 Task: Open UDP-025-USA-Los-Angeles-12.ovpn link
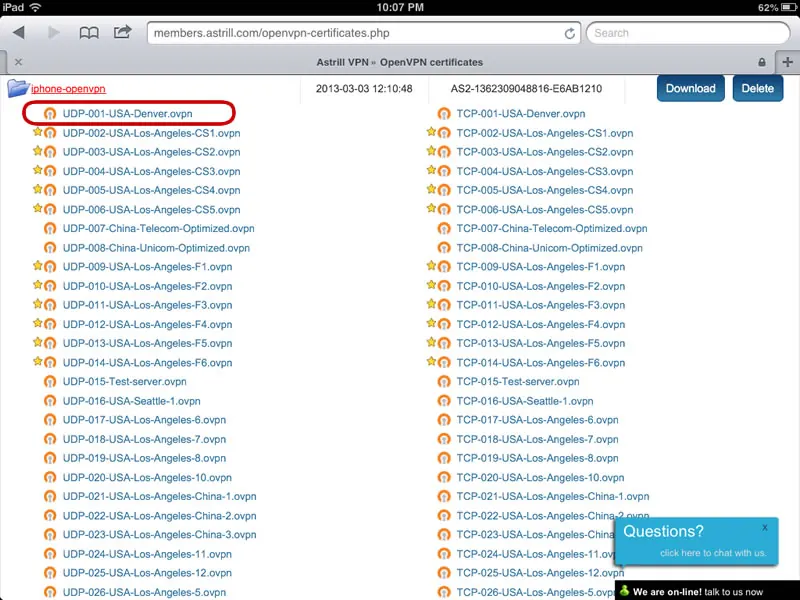click(x=147, y=573)
